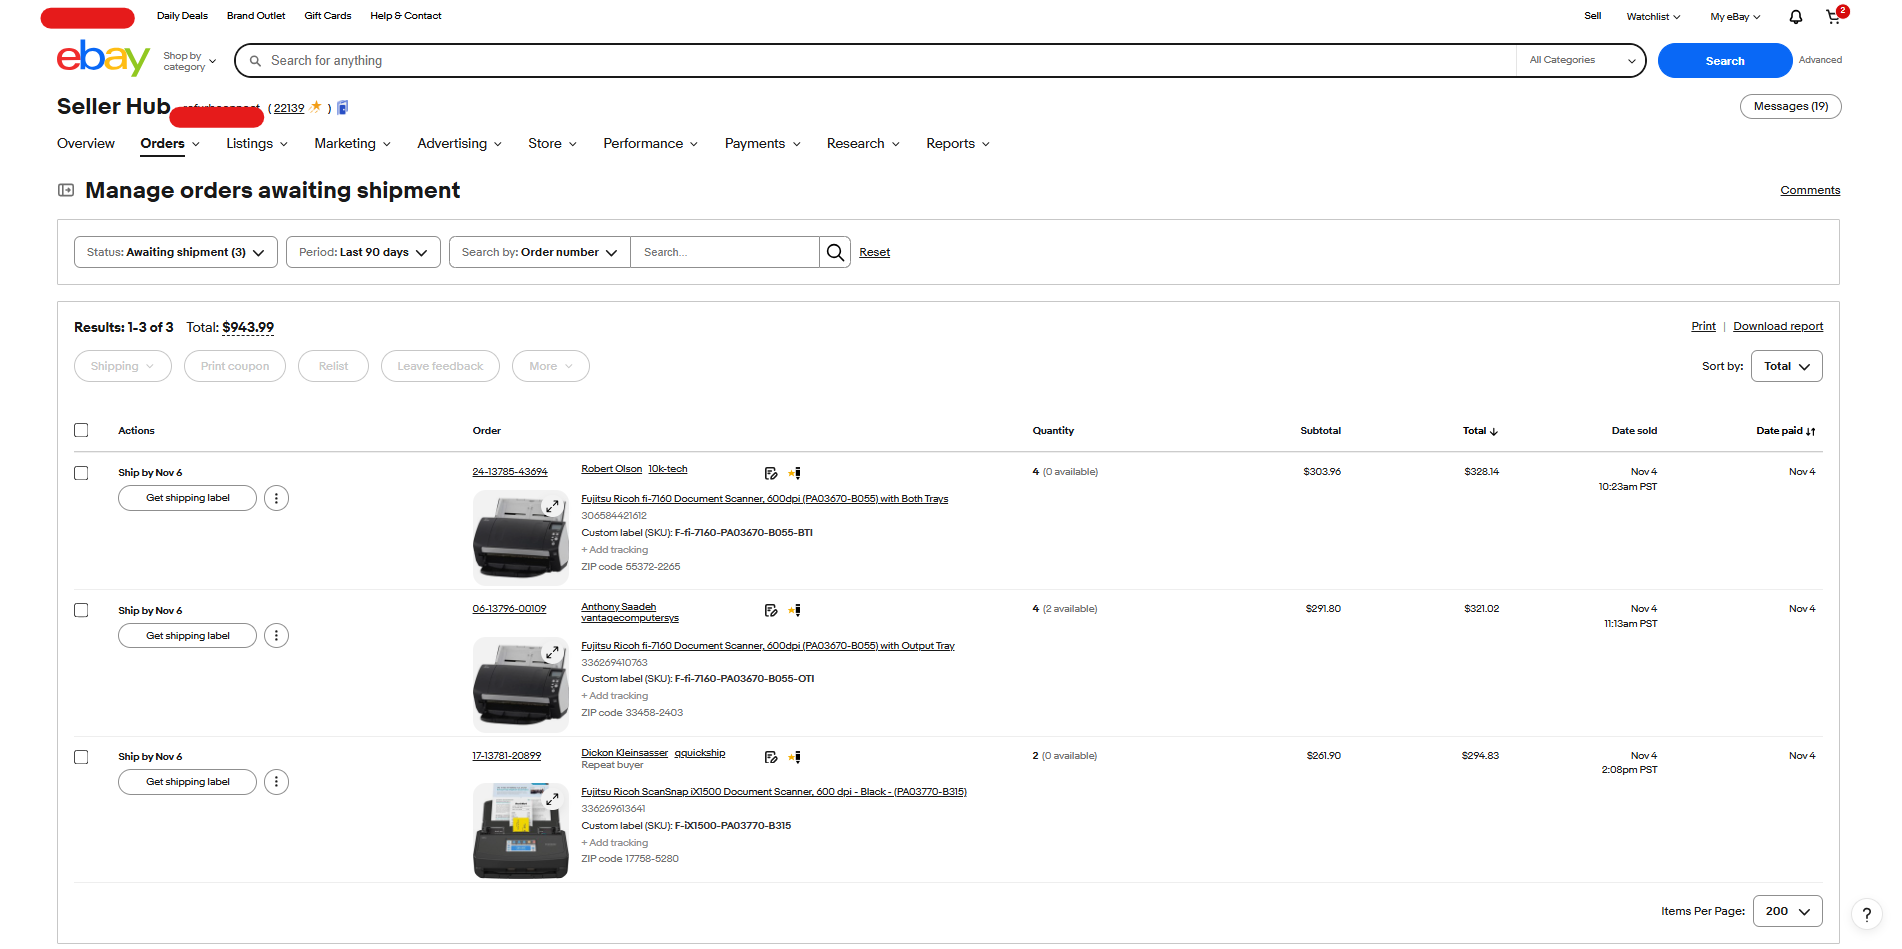The height and width of the screenshot is (949, 1902).
Task: Click the order Search... input field
Action: [725, 252]
